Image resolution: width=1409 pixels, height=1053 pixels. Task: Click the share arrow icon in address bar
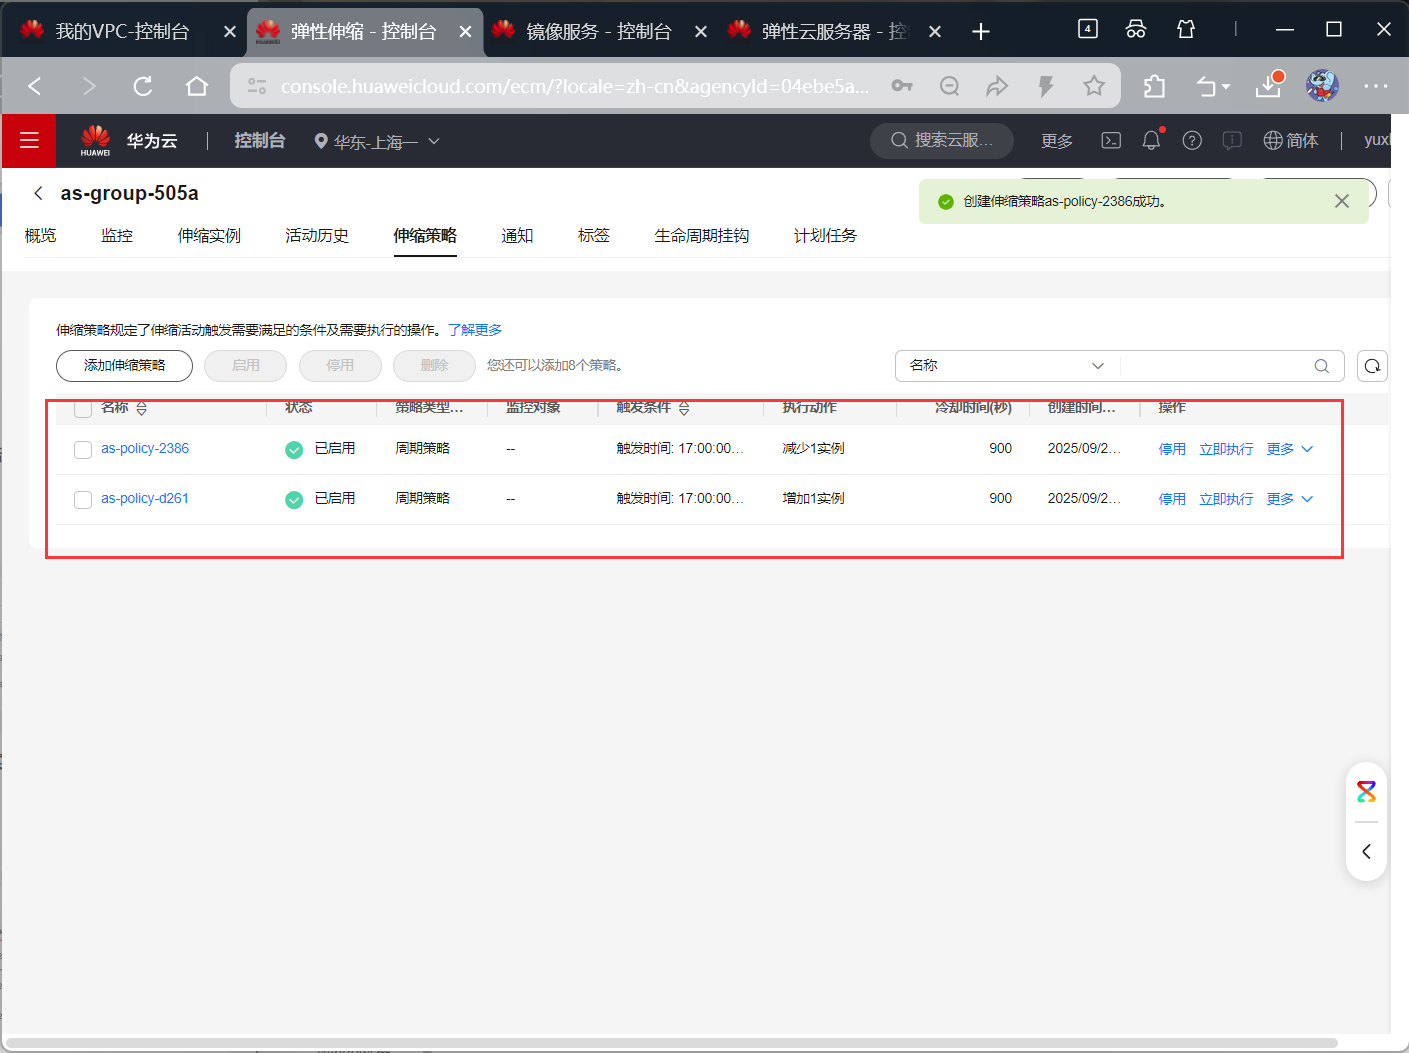click(997, 86)
